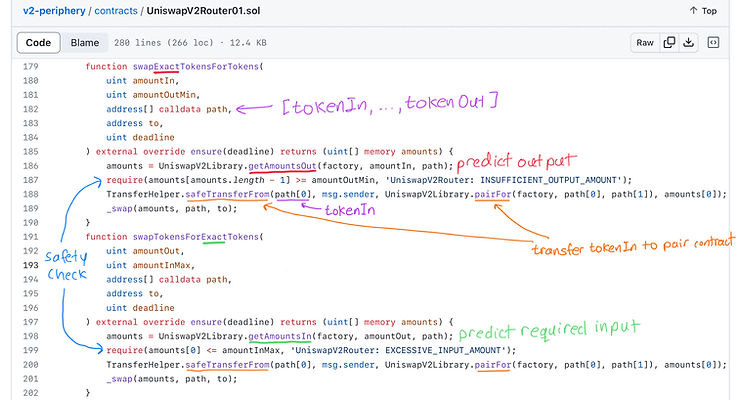
Task: Open the Raw file view
Action: click(x=645, y=43)
